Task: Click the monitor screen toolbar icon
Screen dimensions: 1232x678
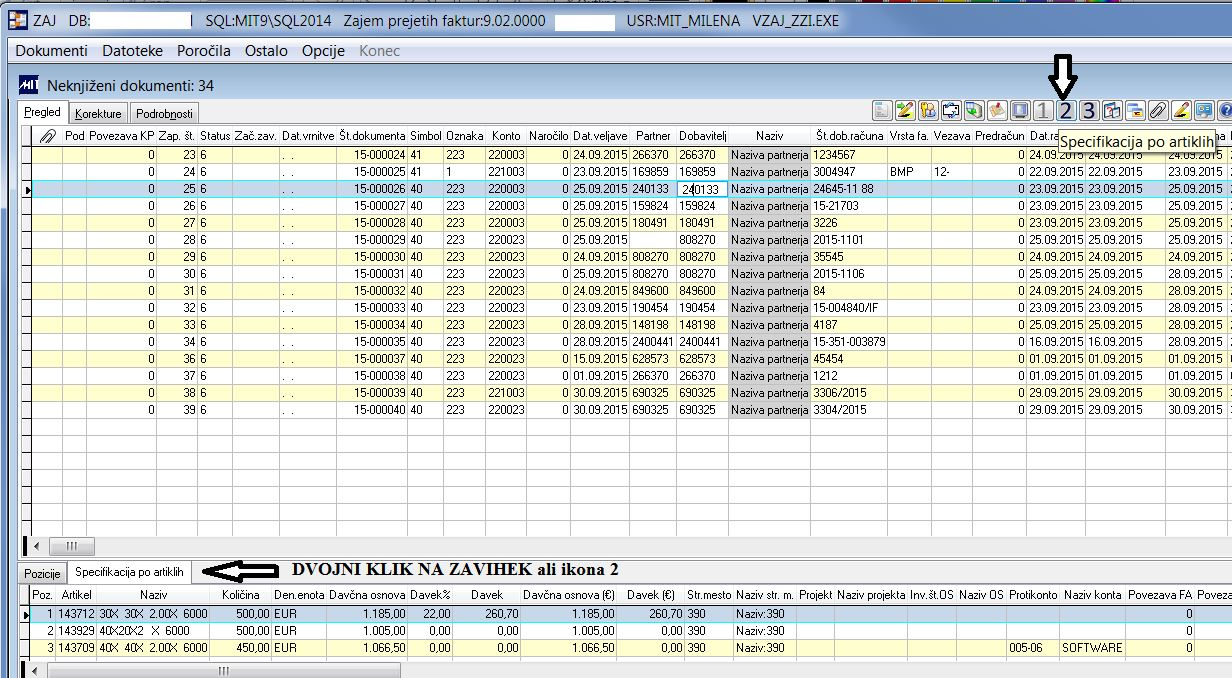Action: pos(1020,111)
